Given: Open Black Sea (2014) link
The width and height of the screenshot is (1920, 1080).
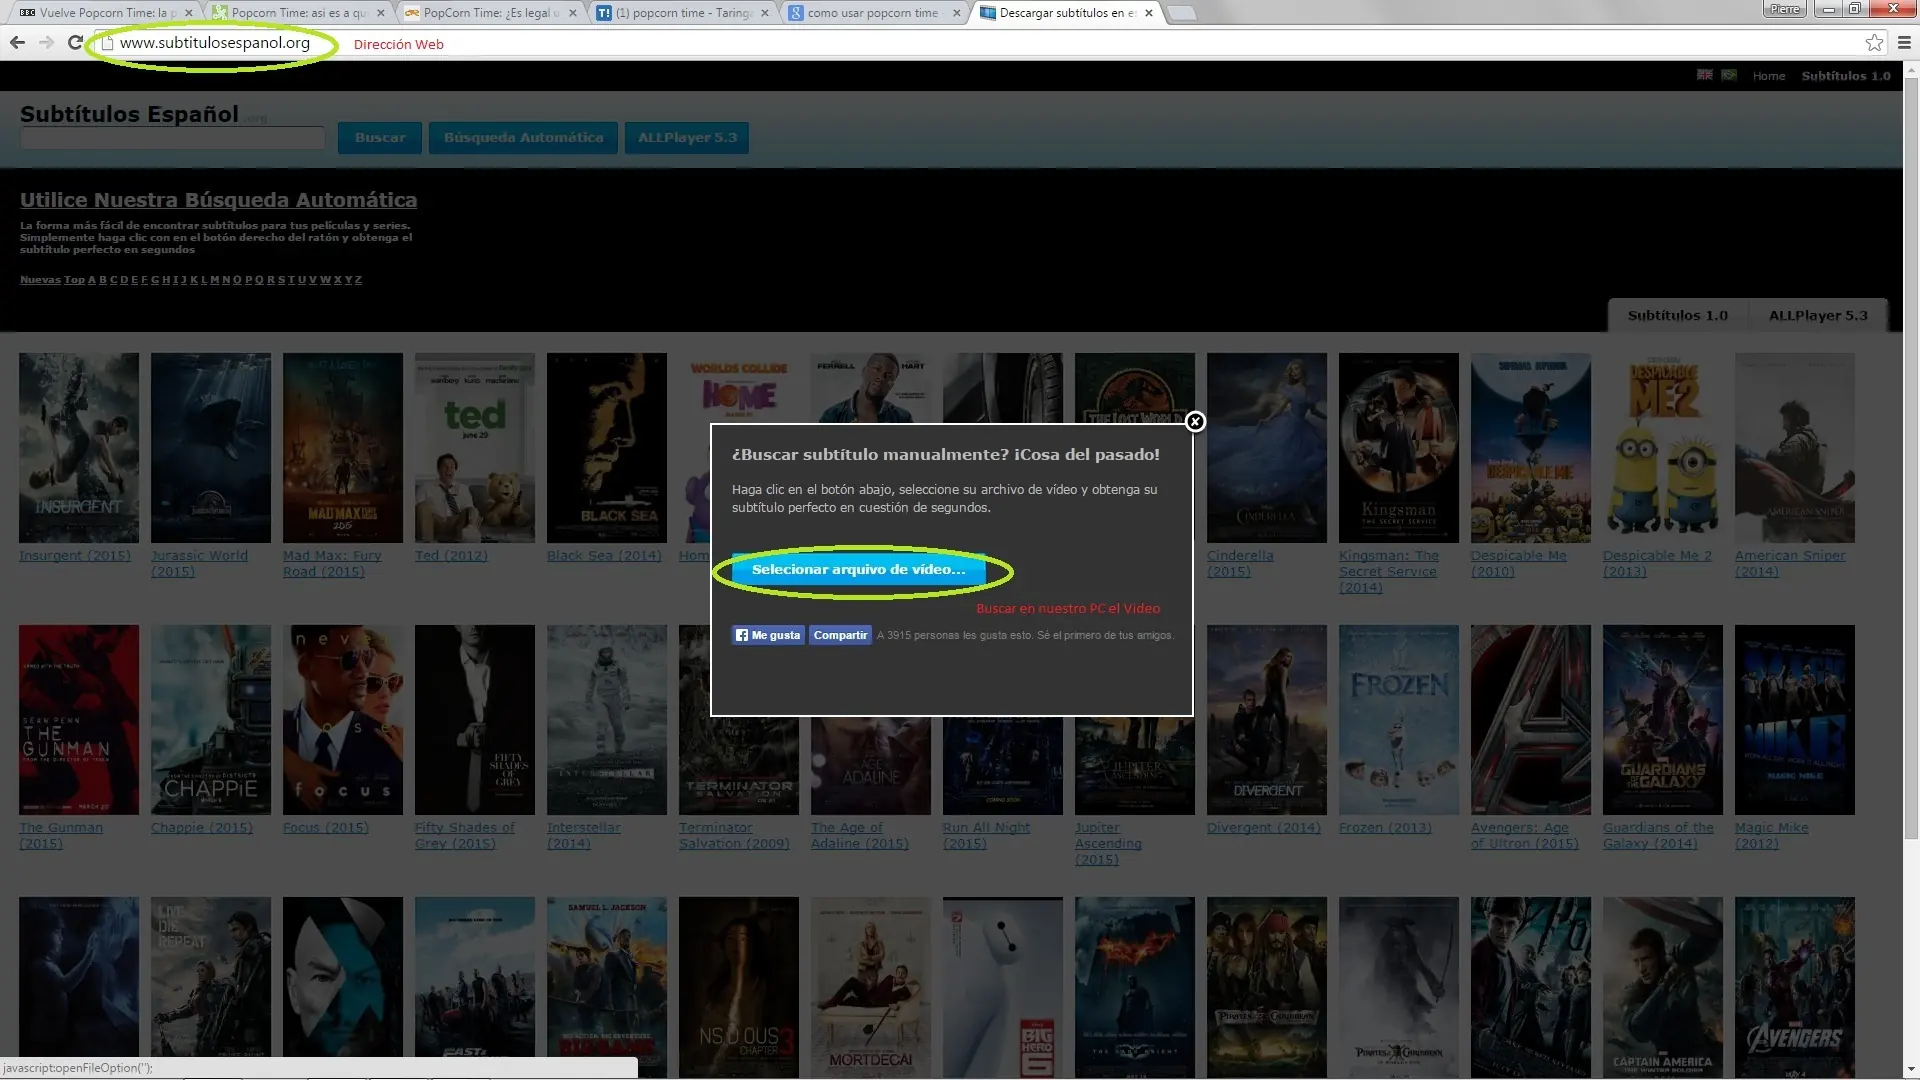Looking at the screenshot, I should (x=604, y=556).
